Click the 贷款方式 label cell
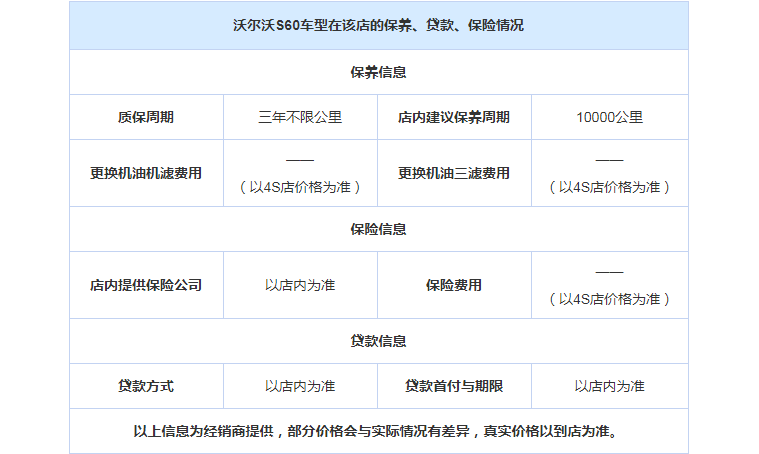 (146, 386)
